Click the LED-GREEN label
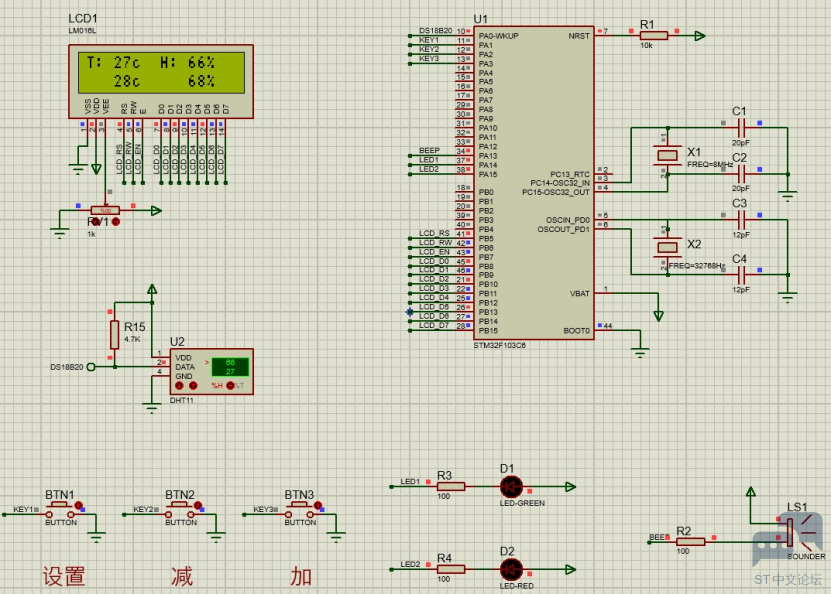This screenshot has width=831, height=595. [522, 503]
